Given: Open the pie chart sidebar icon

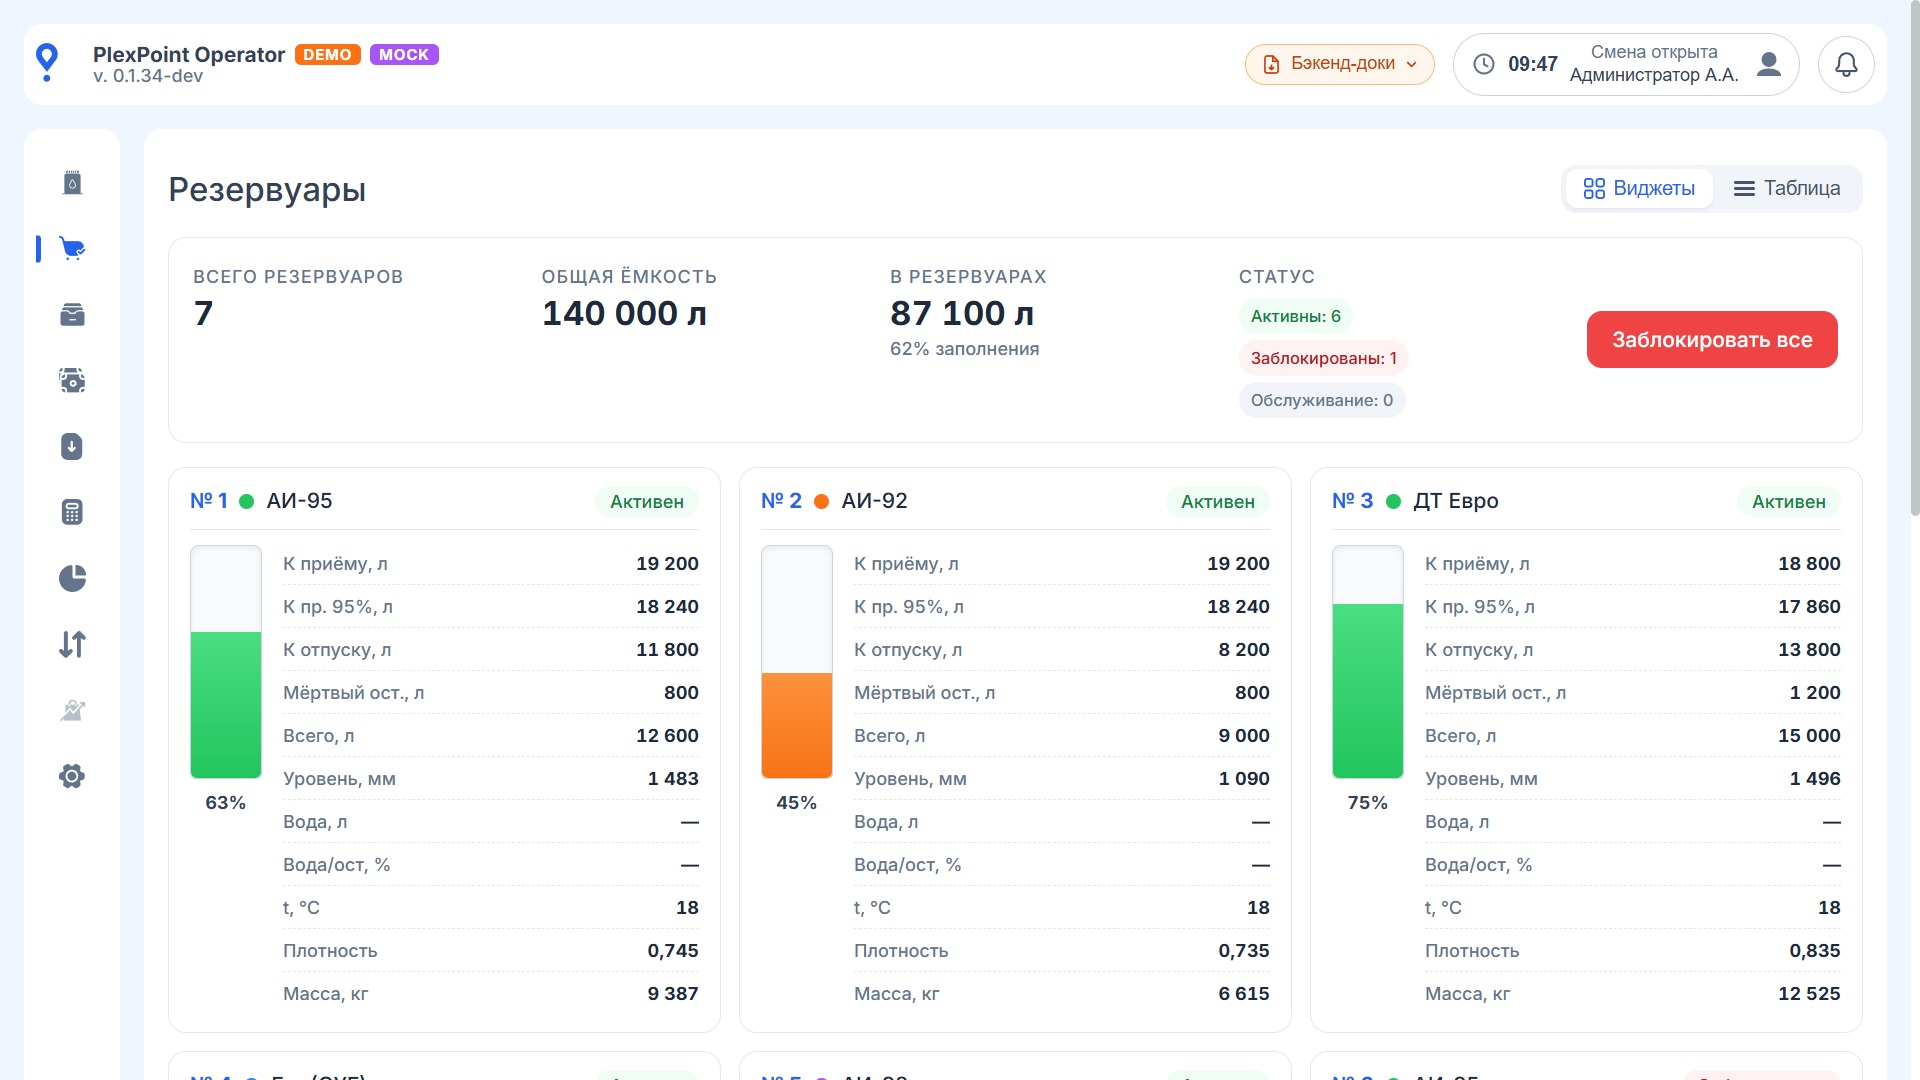Looking at the screenshot, I should click(72, 578).
